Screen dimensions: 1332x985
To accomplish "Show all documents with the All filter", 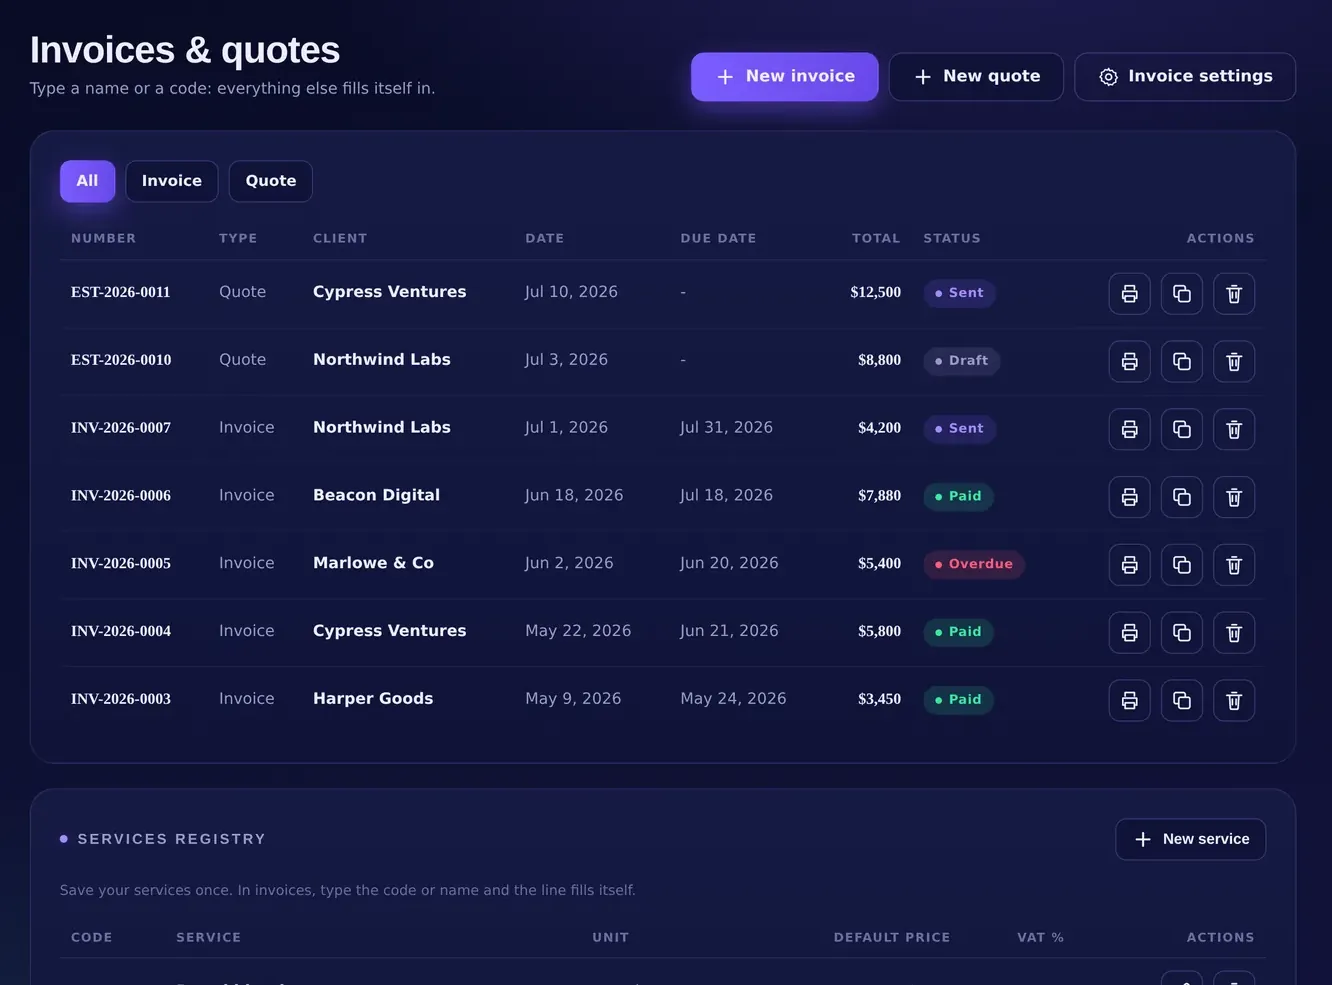I will pos(87,181).
